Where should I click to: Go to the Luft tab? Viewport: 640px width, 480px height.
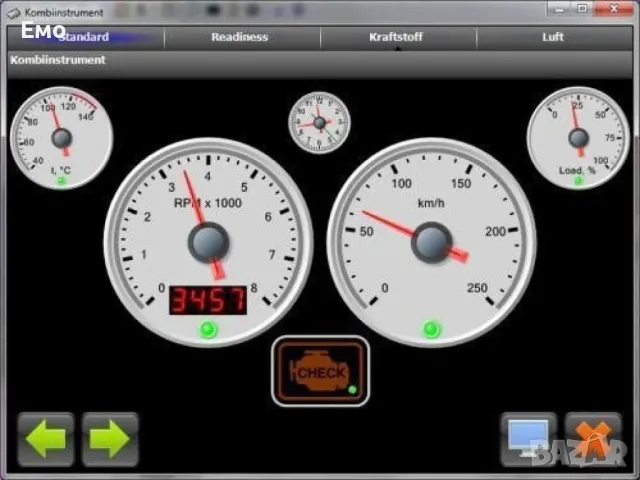(x=553, y=37)
